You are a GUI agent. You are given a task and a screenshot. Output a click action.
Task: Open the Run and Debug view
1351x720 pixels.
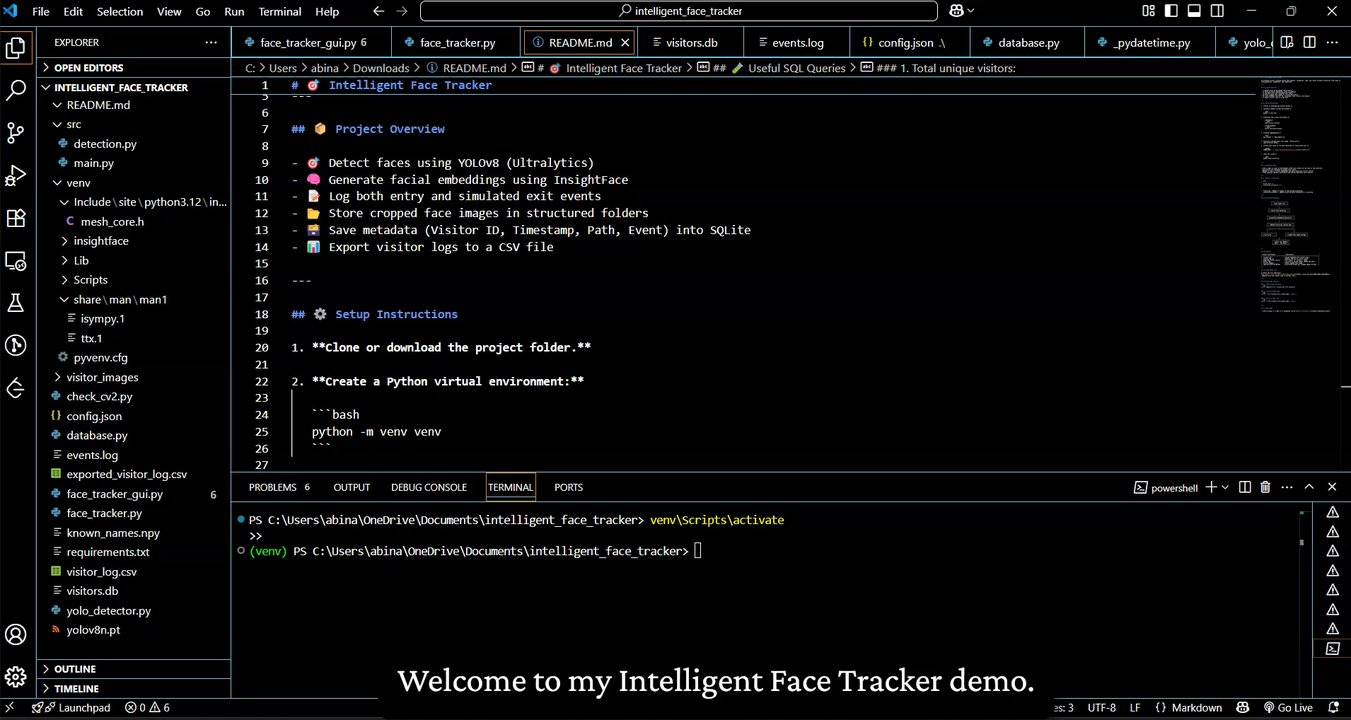point(16,176)
